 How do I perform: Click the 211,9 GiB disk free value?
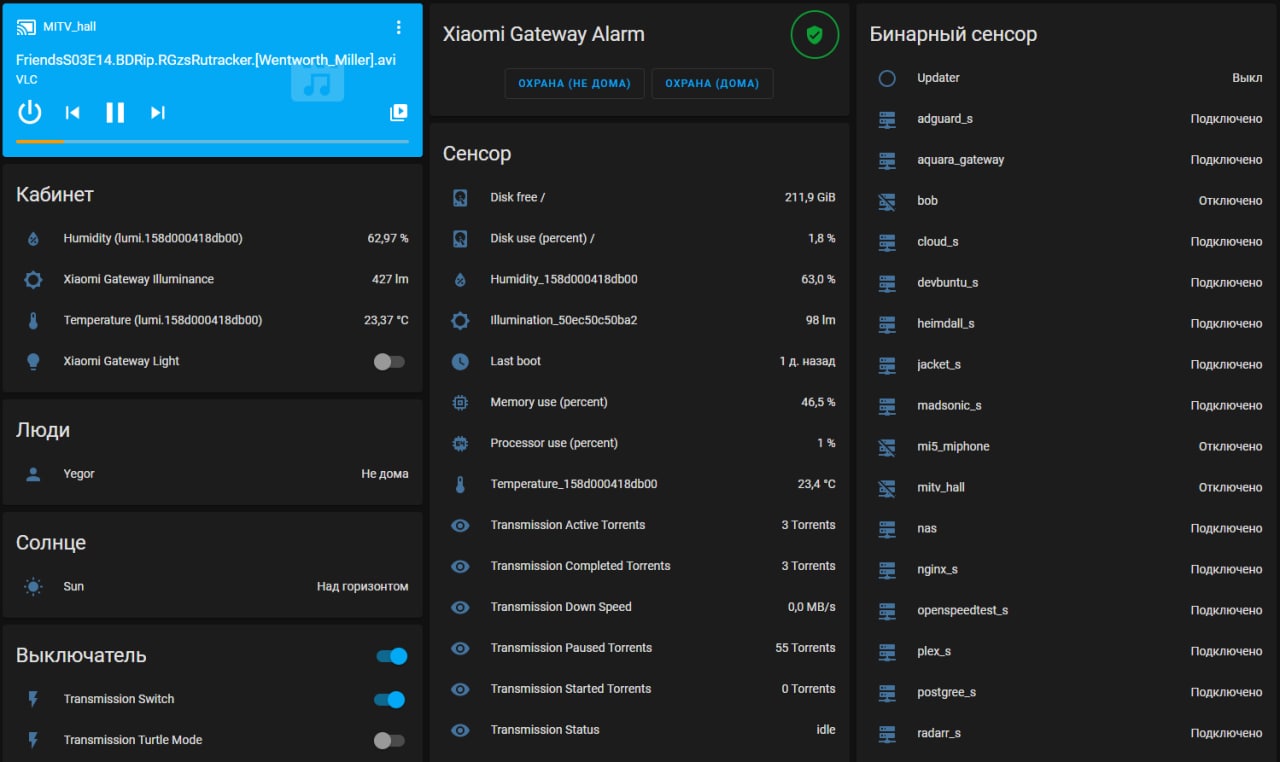[810, 198]
